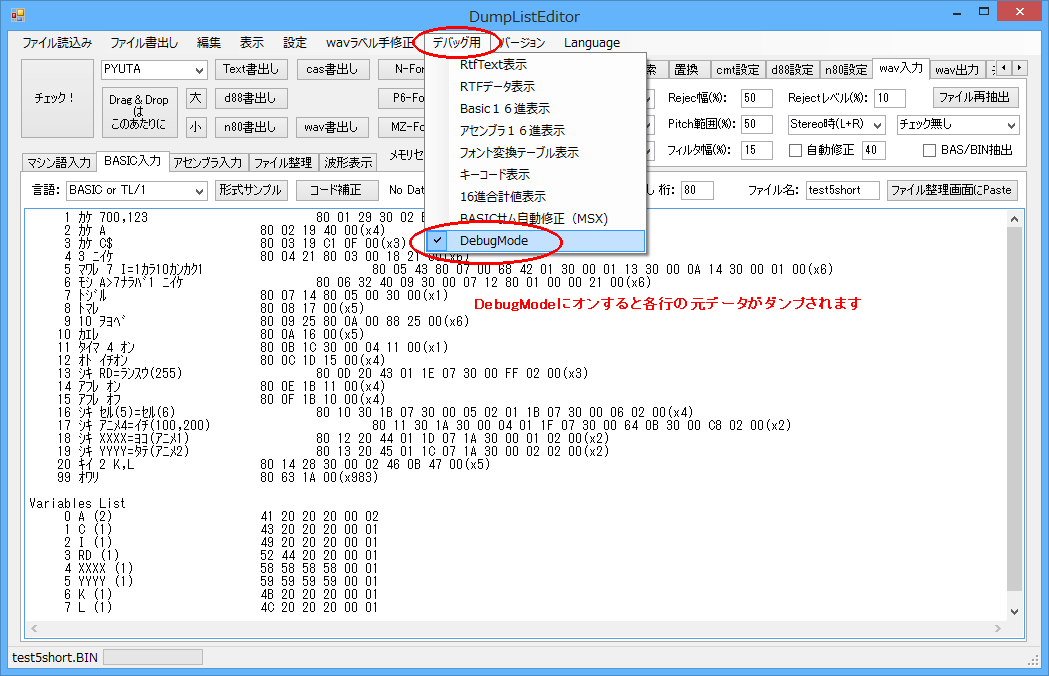Enable the 自動修正 checkbox
Screen dimensions: 1049x676
pyautogui.click(x=795, y=151)
